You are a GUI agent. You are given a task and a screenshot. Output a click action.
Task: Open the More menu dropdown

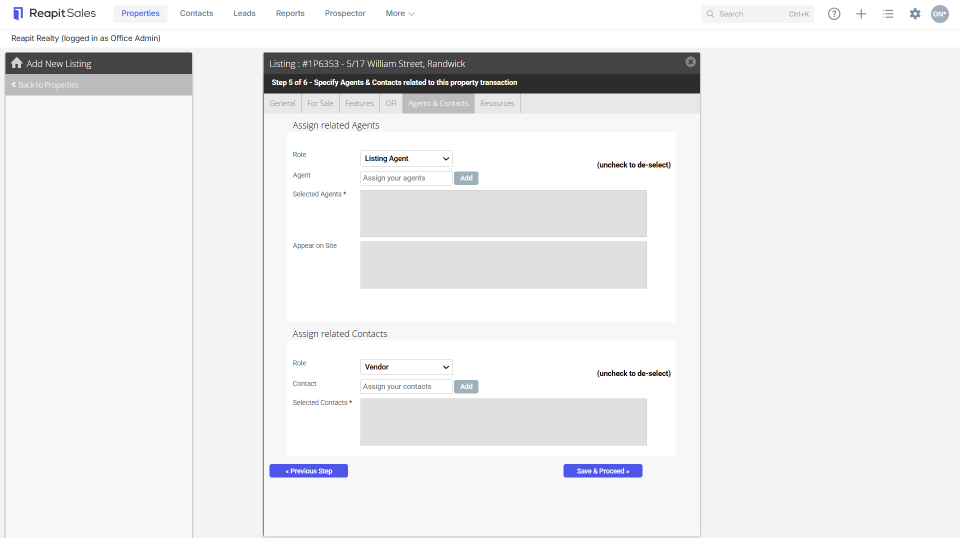[x=400, y=13]
